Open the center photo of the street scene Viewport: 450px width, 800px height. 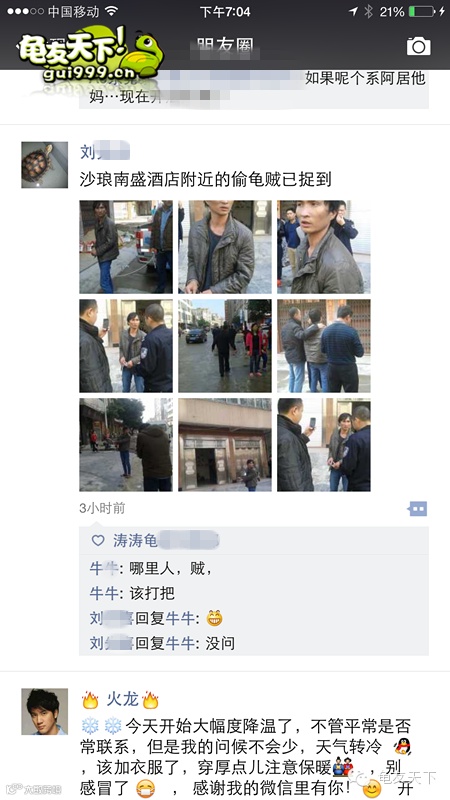pos(225,346)
